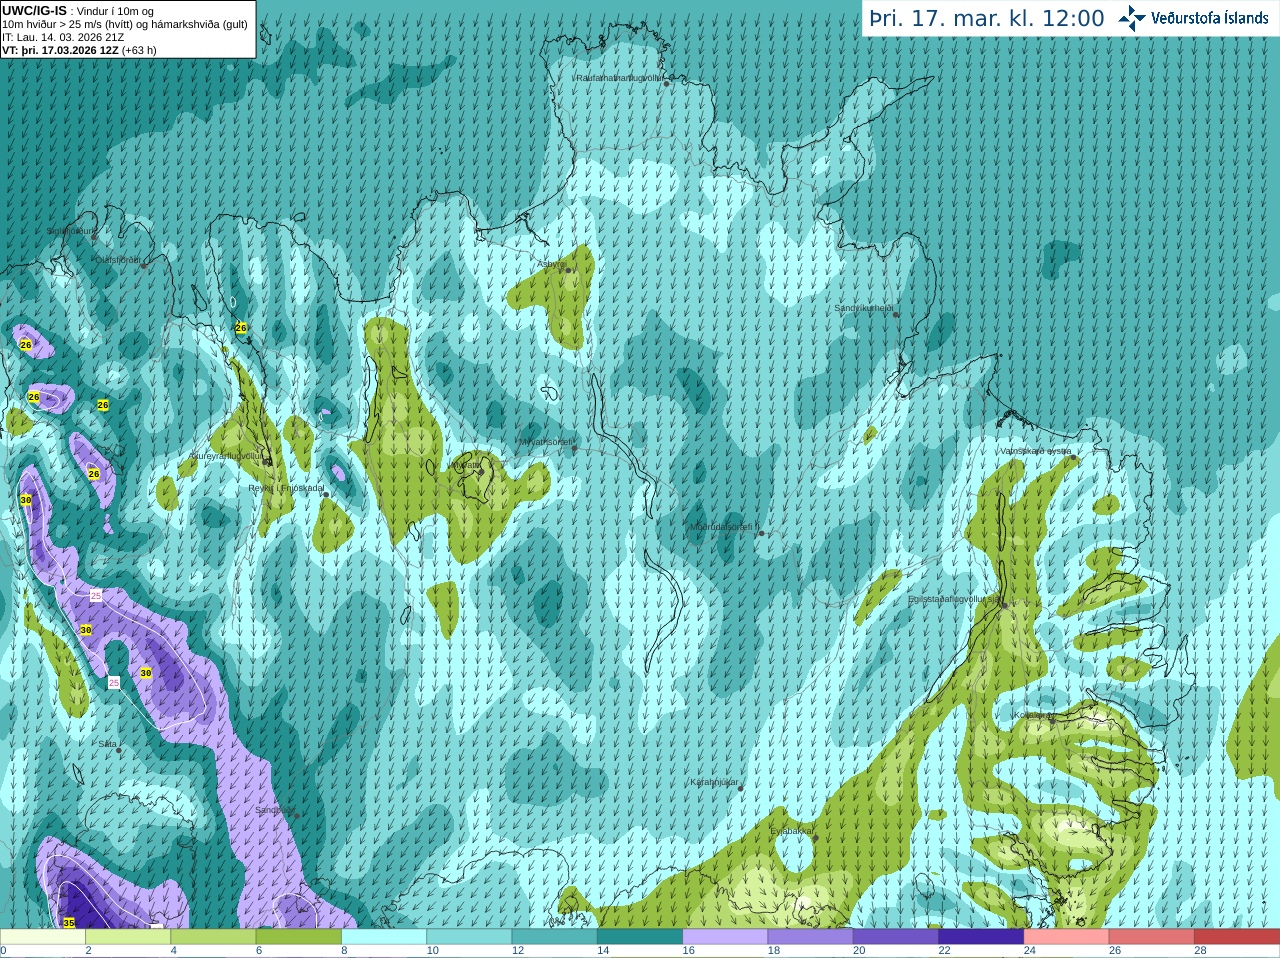Screen dimensions: 1280x958
Task: Click the 'Þri. 17. mar. kl. 12:00' date header
Action: click(x=986, y=18)
